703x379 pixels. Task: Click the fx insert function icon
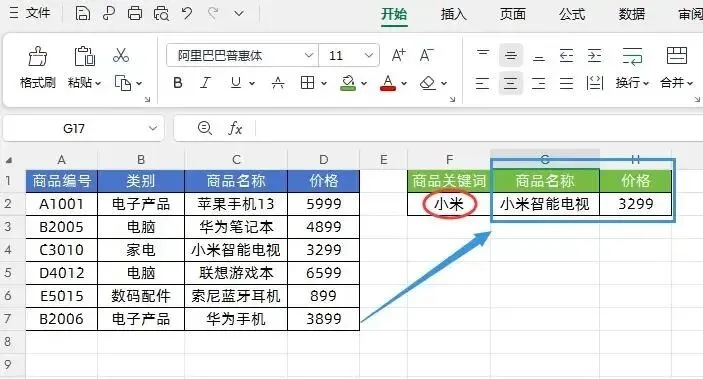coord(235,129)
